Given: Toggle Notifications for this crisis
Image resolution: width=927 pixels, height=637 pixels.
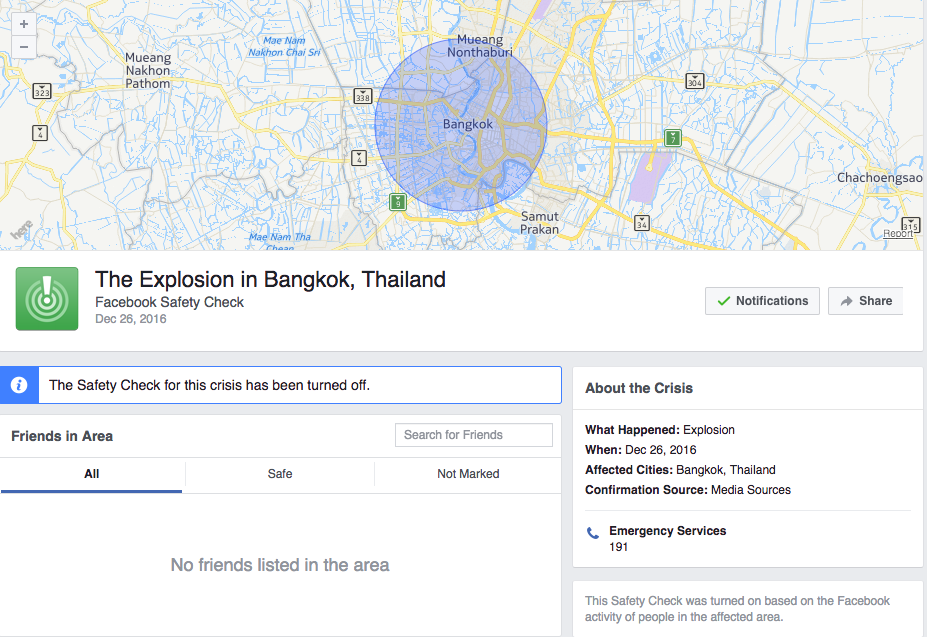Looking at the screenshot, I should pos(762,301).
